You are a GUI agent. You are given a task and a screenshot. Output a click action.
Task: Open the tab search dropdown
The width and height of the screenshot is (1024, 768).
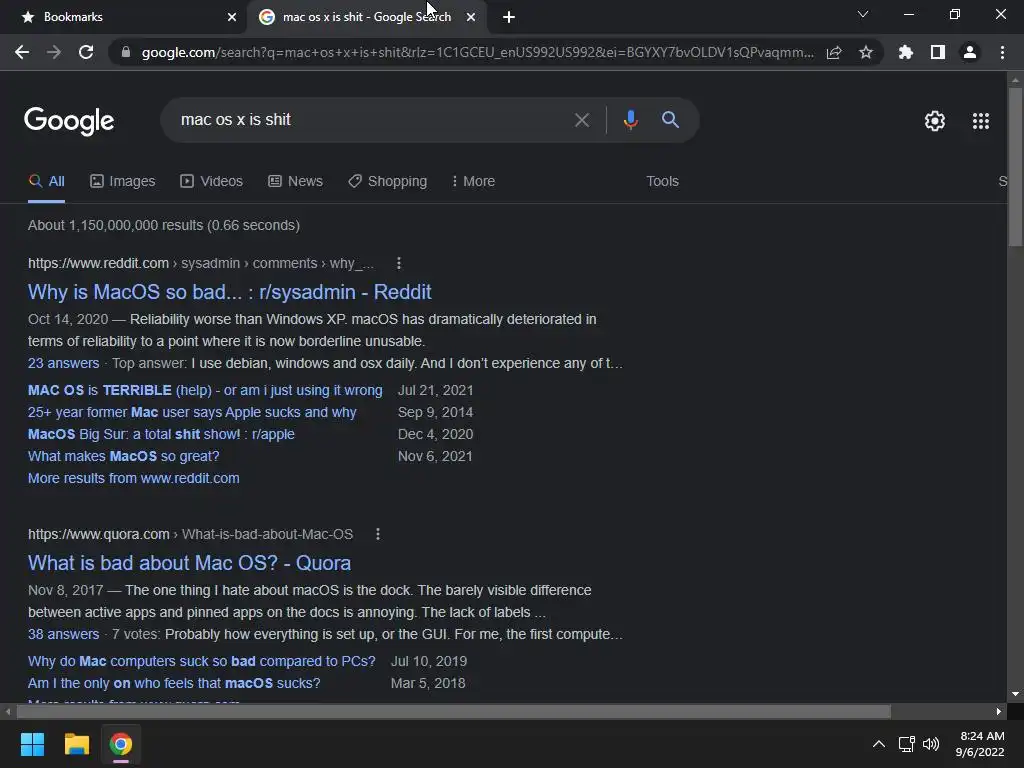pos(863,14)
